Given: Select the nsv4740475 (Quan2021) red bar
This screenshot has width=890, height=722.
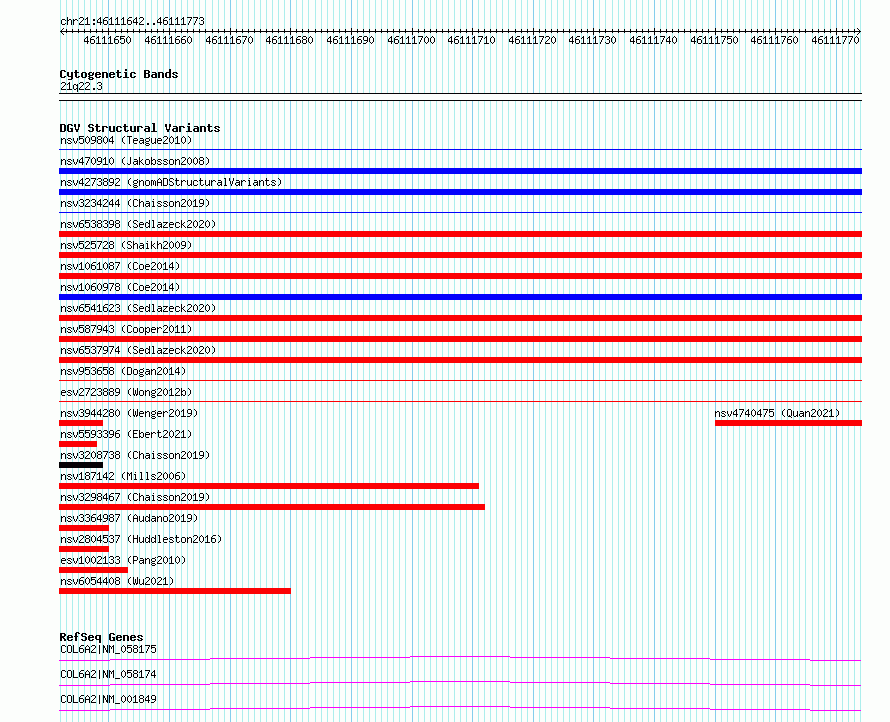Looking at the screenshot, I should [788, 423].
